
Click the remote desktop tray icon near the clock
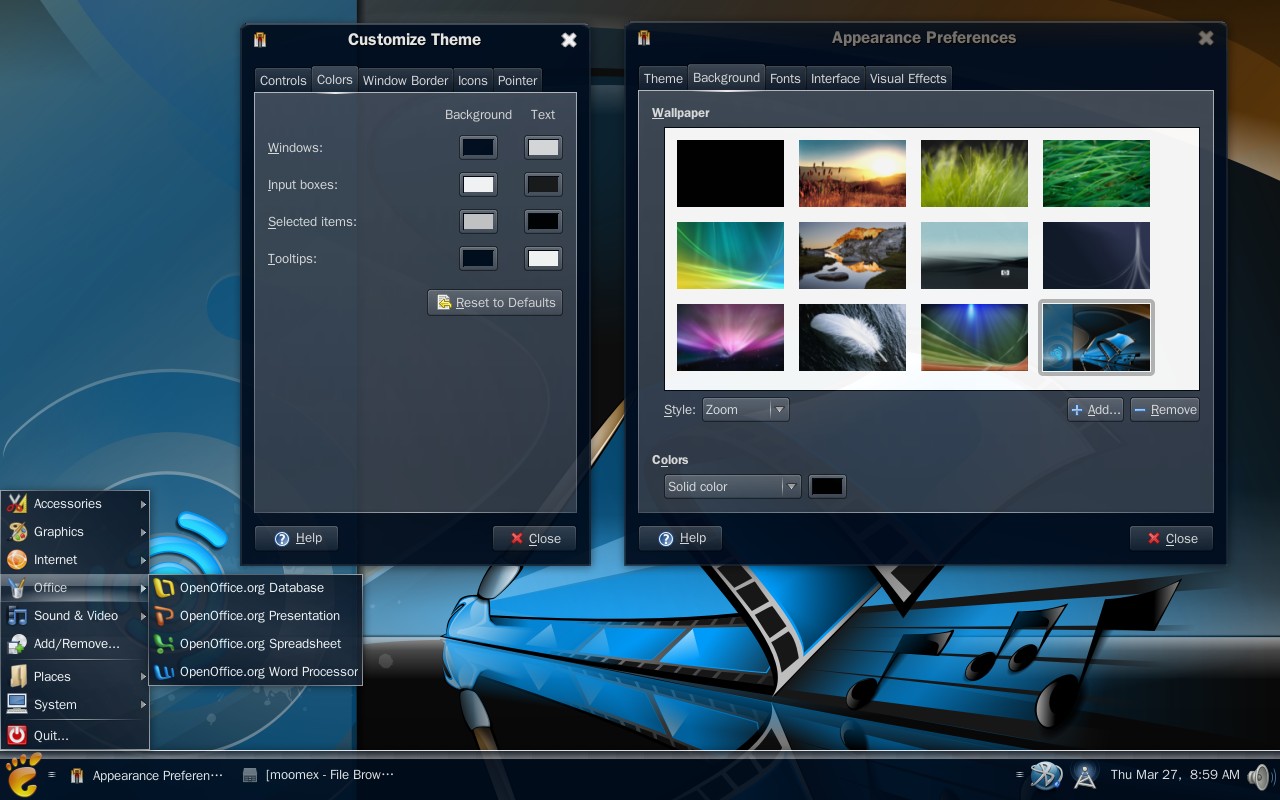1085,775
